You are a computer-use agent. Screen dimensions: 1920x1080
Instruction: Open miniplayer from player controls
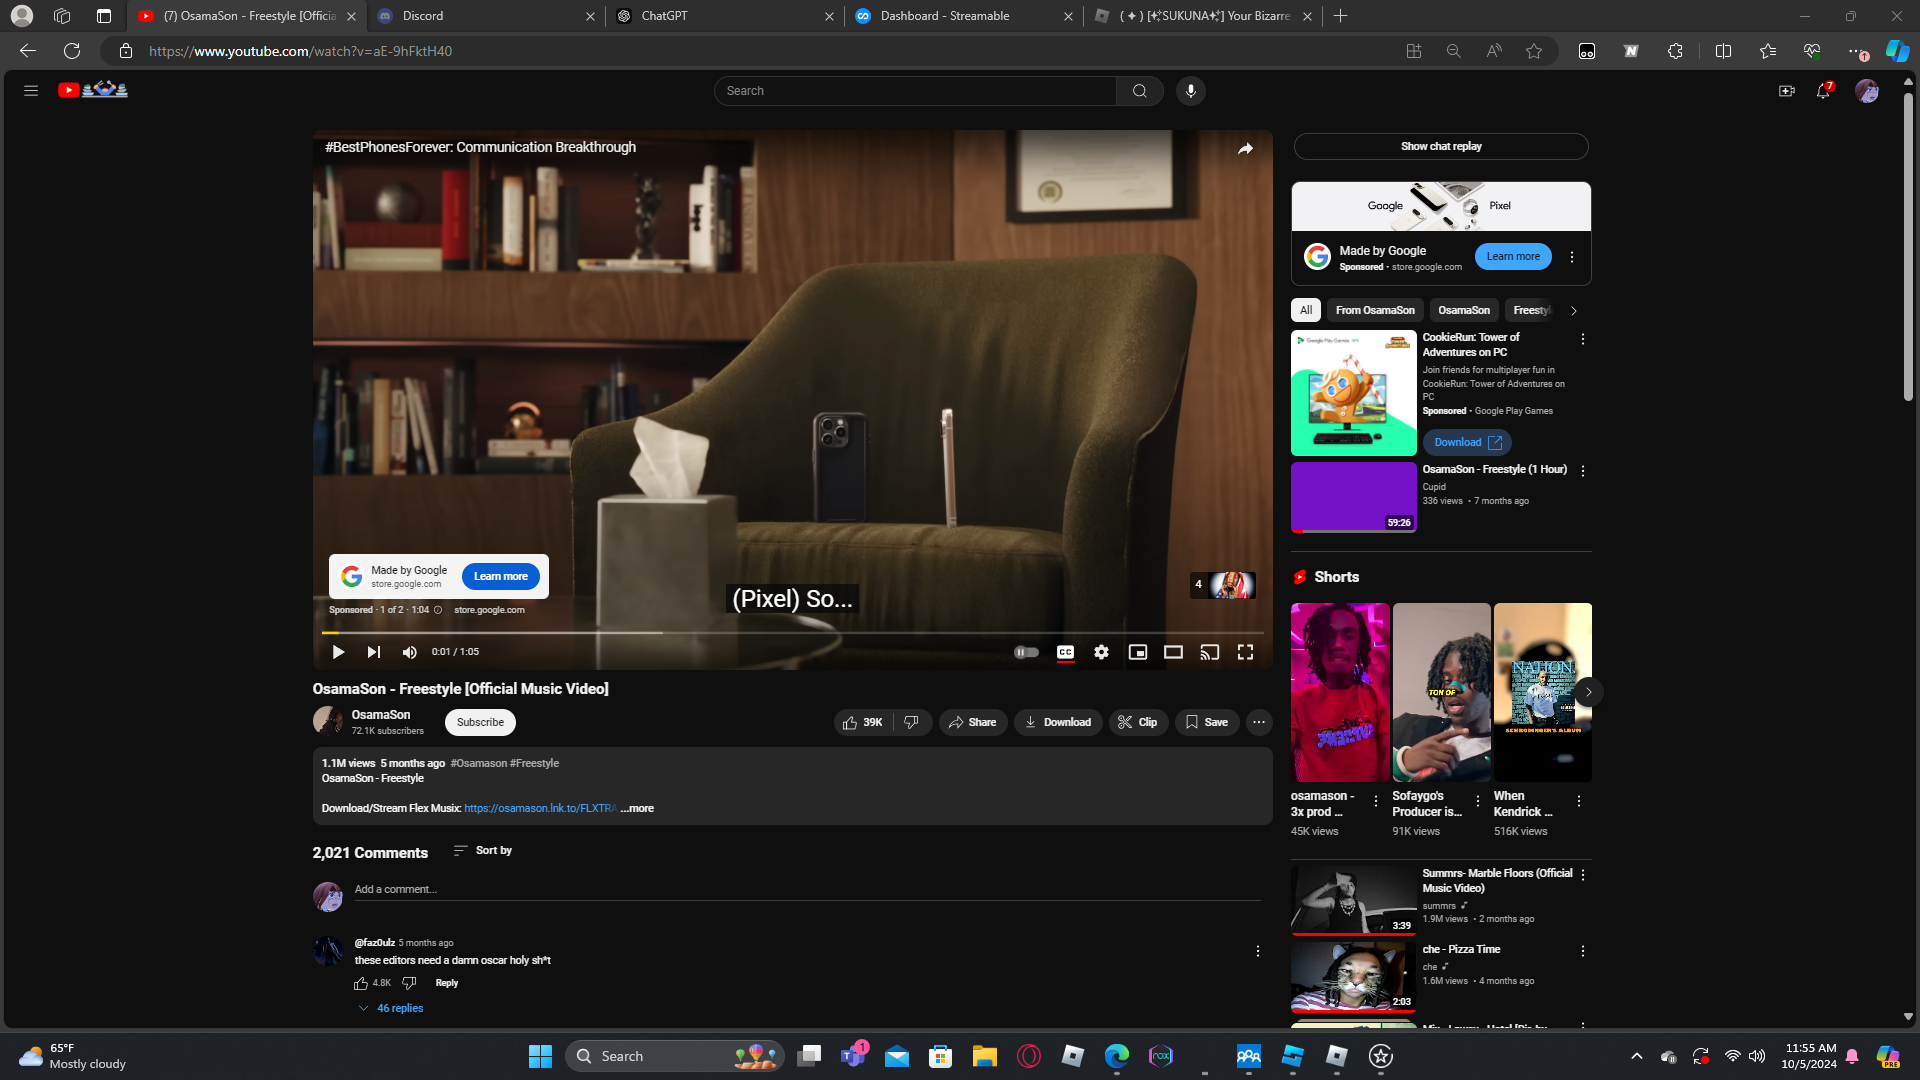[x=1137, y=652]
